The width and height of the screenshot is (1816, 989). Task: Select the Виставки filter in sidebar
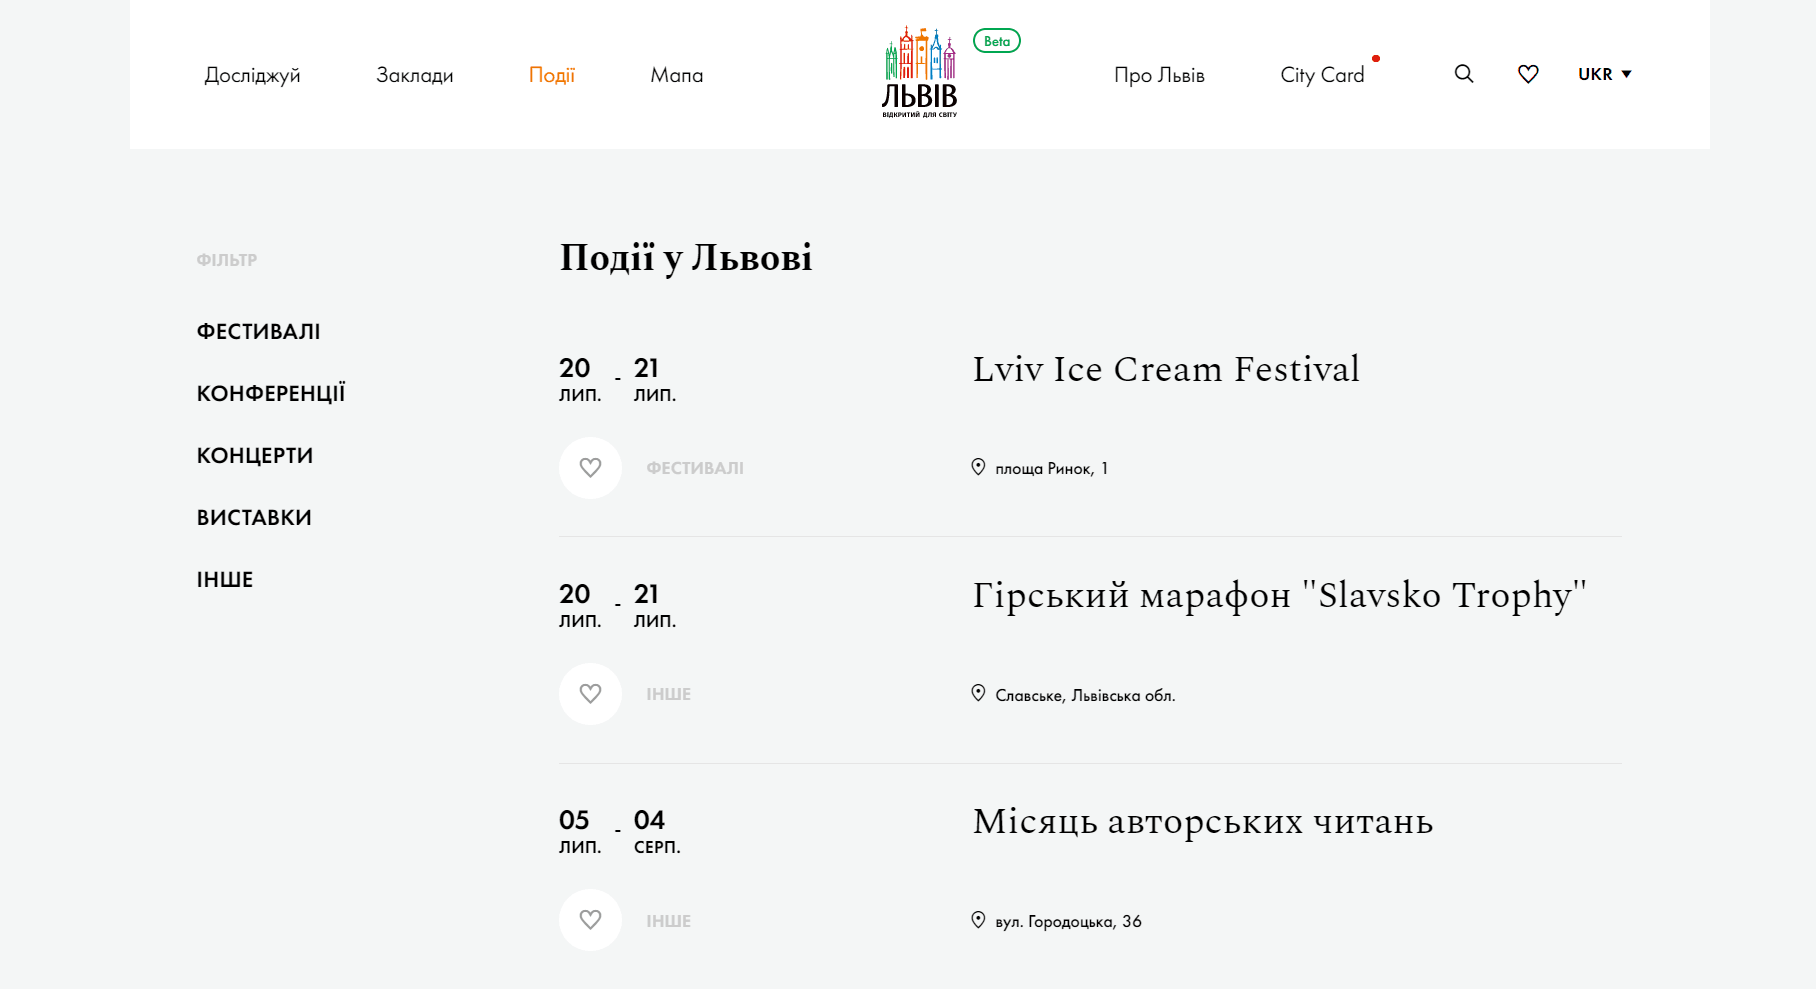click(x=254, y=517)
